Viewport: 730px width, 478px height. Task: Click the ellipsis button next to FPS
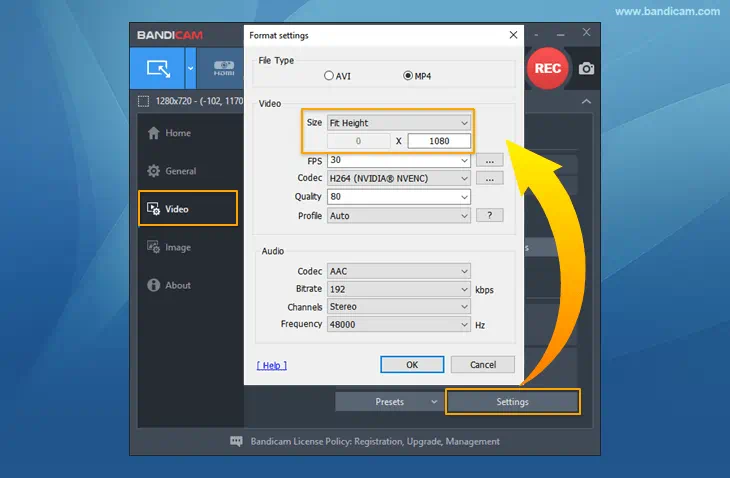(x=490, y=160)
